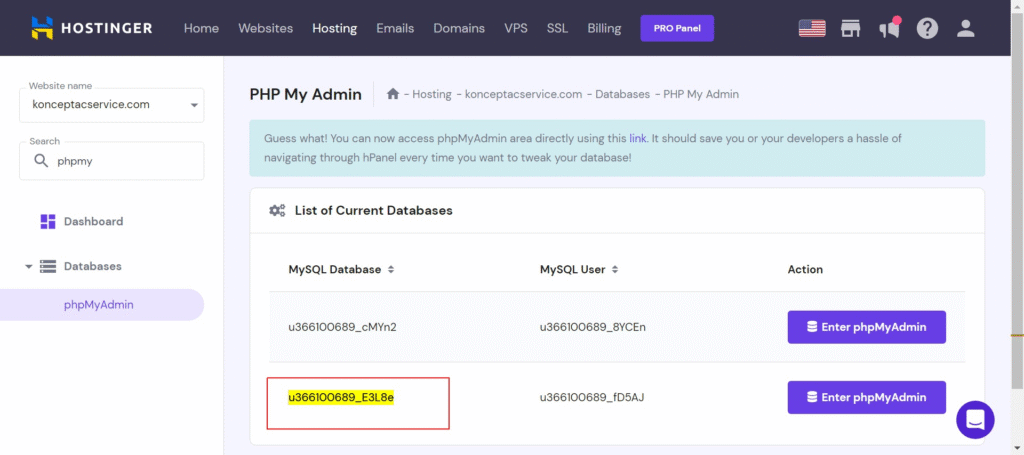Click MySQL user u366100689_fD5AJ
The image size is (1024, 455).
point(592,397)
